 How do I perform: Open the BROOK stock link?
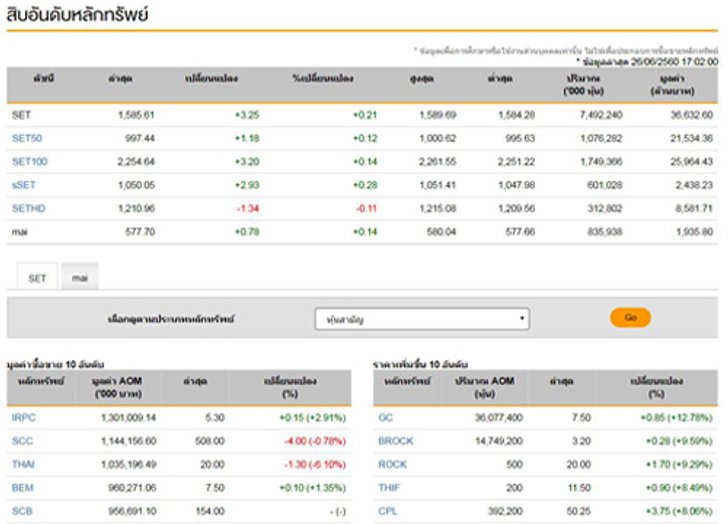[396, 440]
